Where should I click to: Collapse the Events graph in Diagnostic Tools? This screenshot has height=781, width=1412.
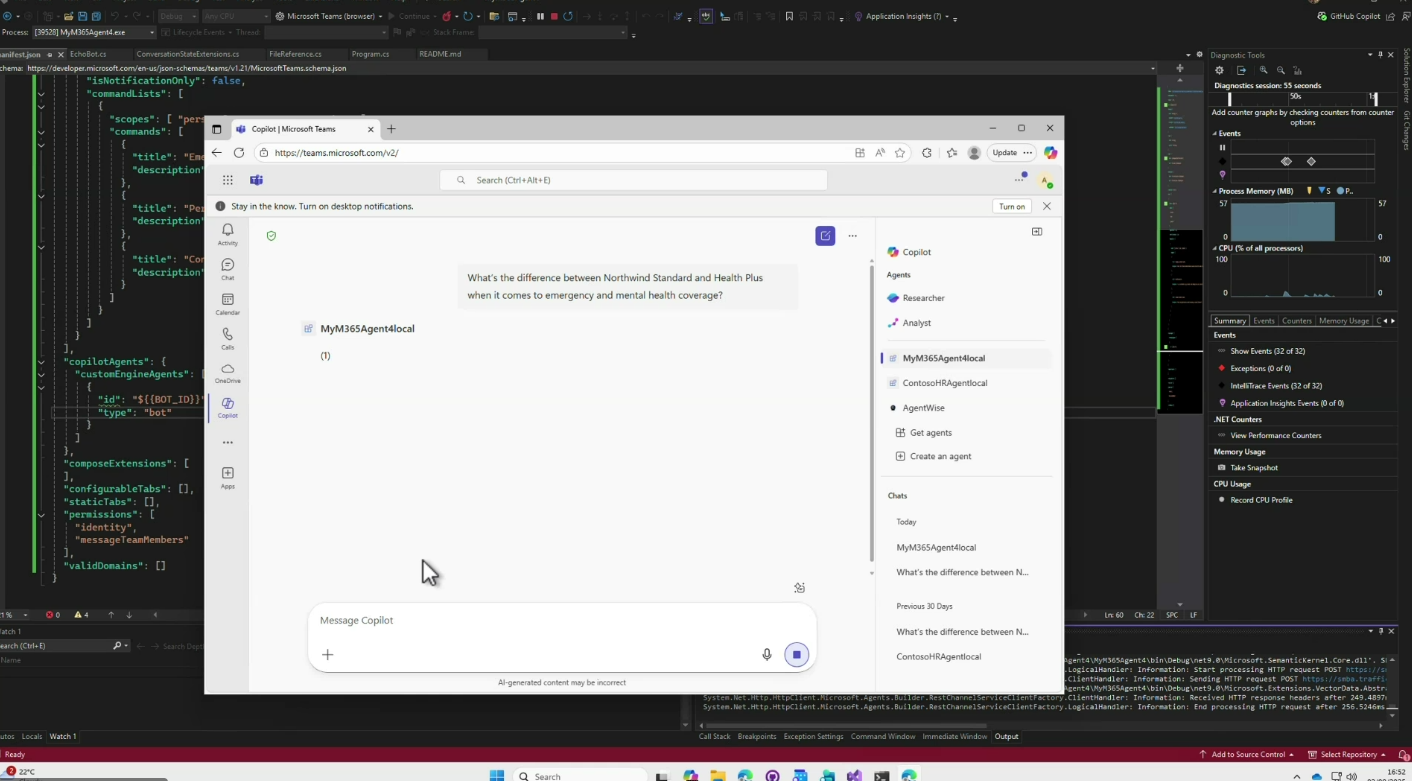tap(1215, 133)
